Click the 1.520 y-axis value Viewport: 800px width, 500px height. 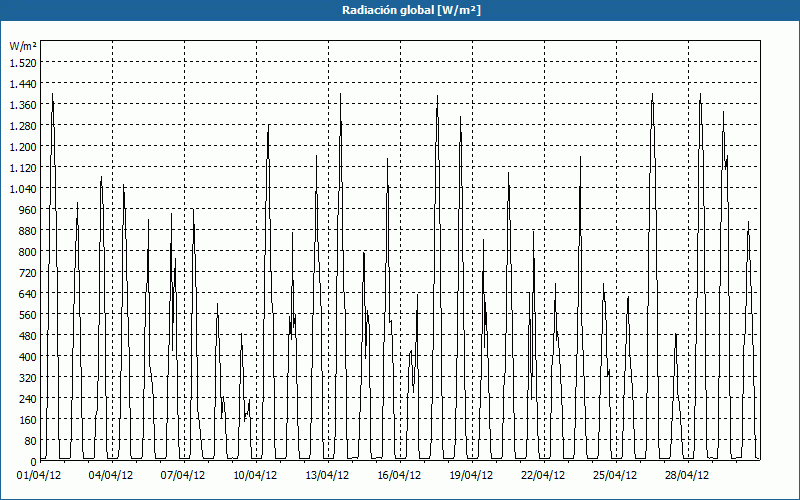[x=23, y=63]
